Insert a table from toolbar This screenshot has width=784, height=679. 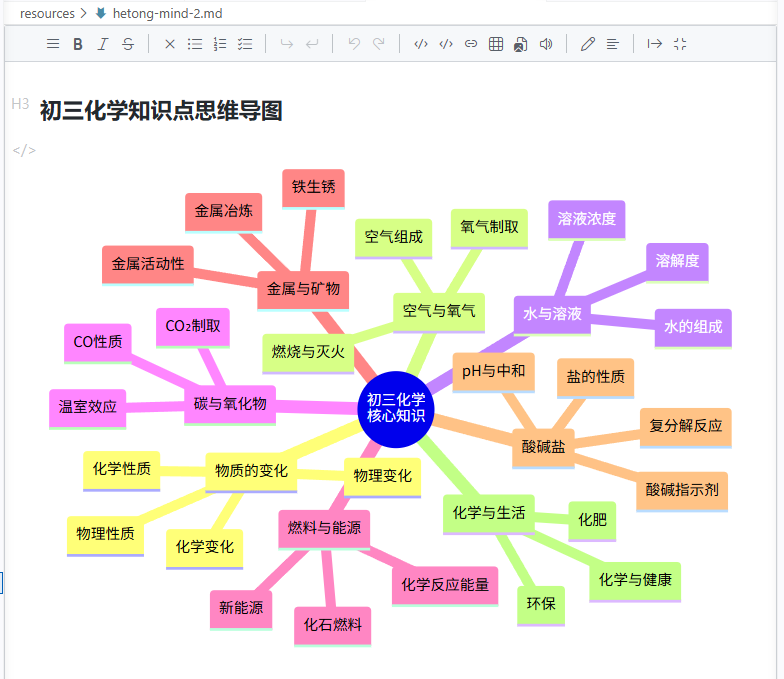496,44
